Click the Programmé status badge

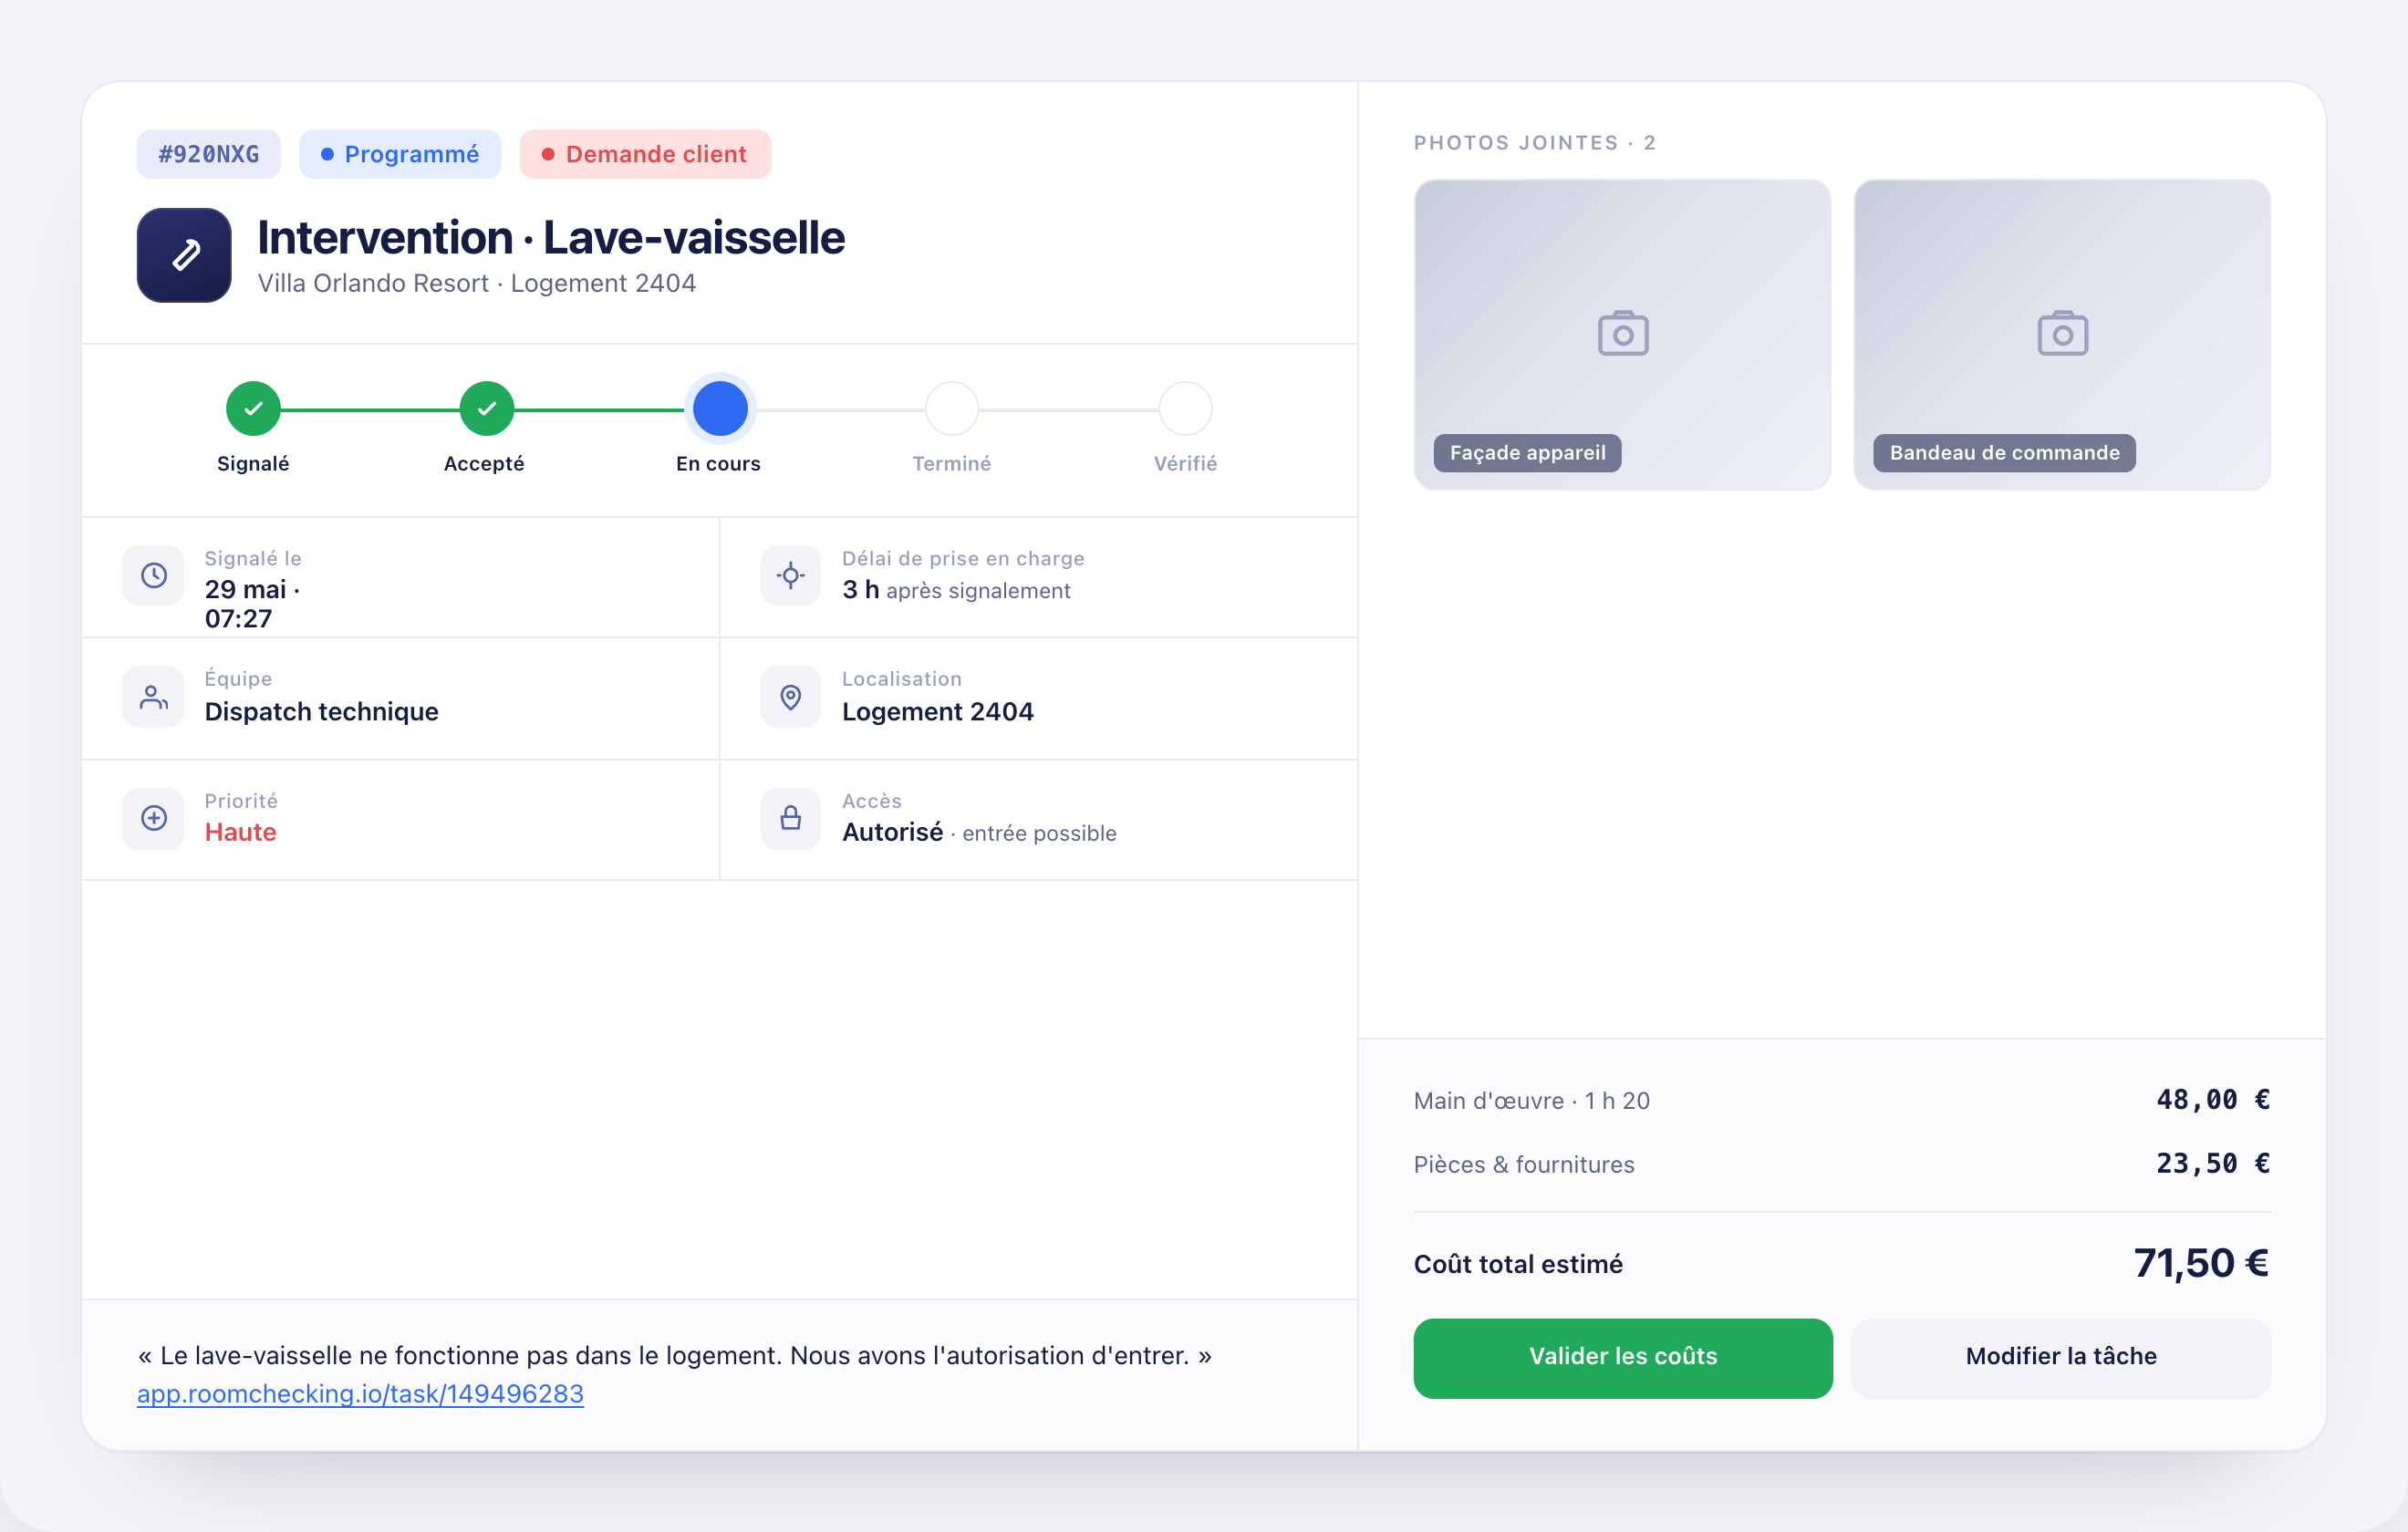pyautogui.click(x=400, y=154)
